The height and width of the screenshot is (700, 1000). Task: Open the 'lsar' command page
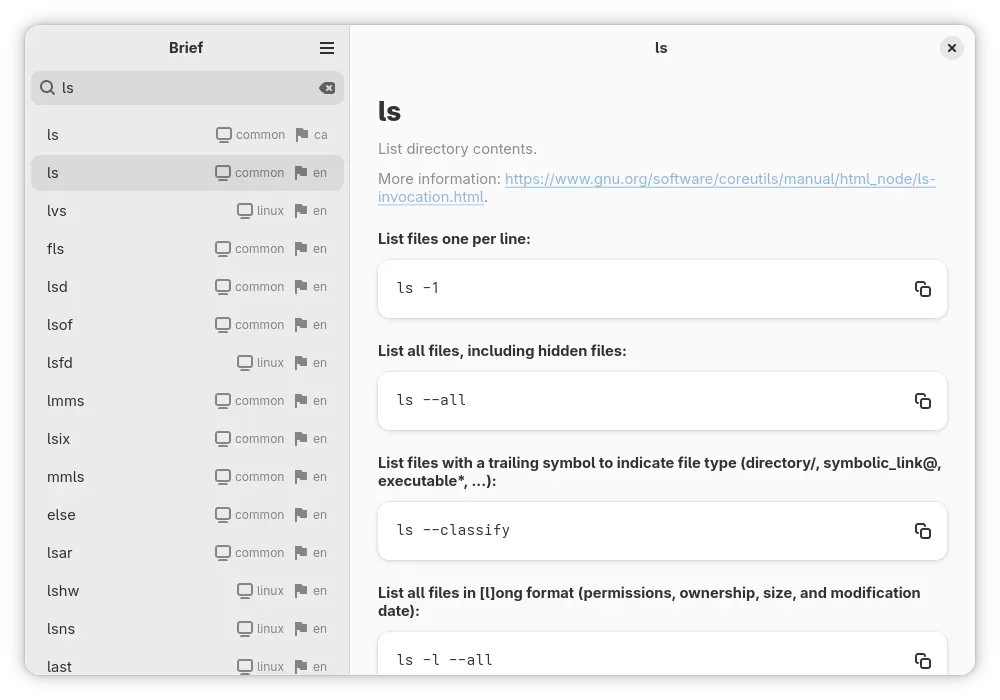pyautogui.click(x=187, y=553)
